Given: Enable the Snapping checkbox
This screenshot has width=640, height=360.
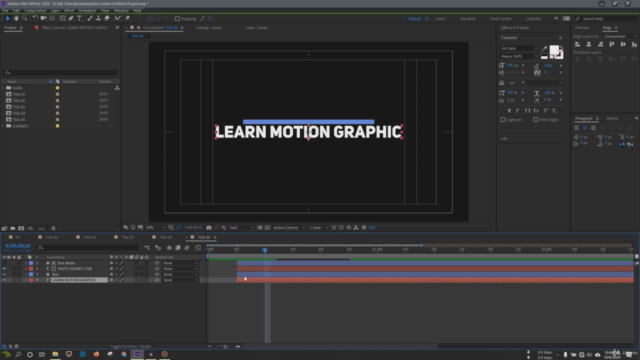Looking at the screenshot, I should [x=177, y=19].
